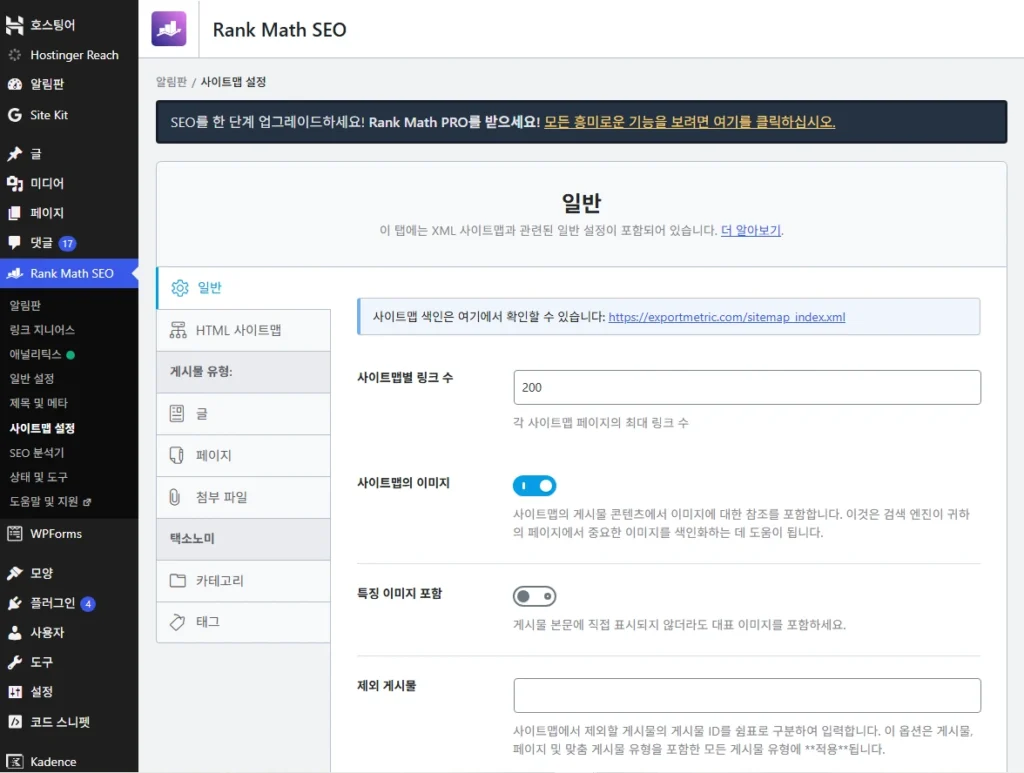The height and width of the screenshot is (773, 1024).
Task: Click the 첨부 파일 paperclip icon
Action: coord(174,497)
